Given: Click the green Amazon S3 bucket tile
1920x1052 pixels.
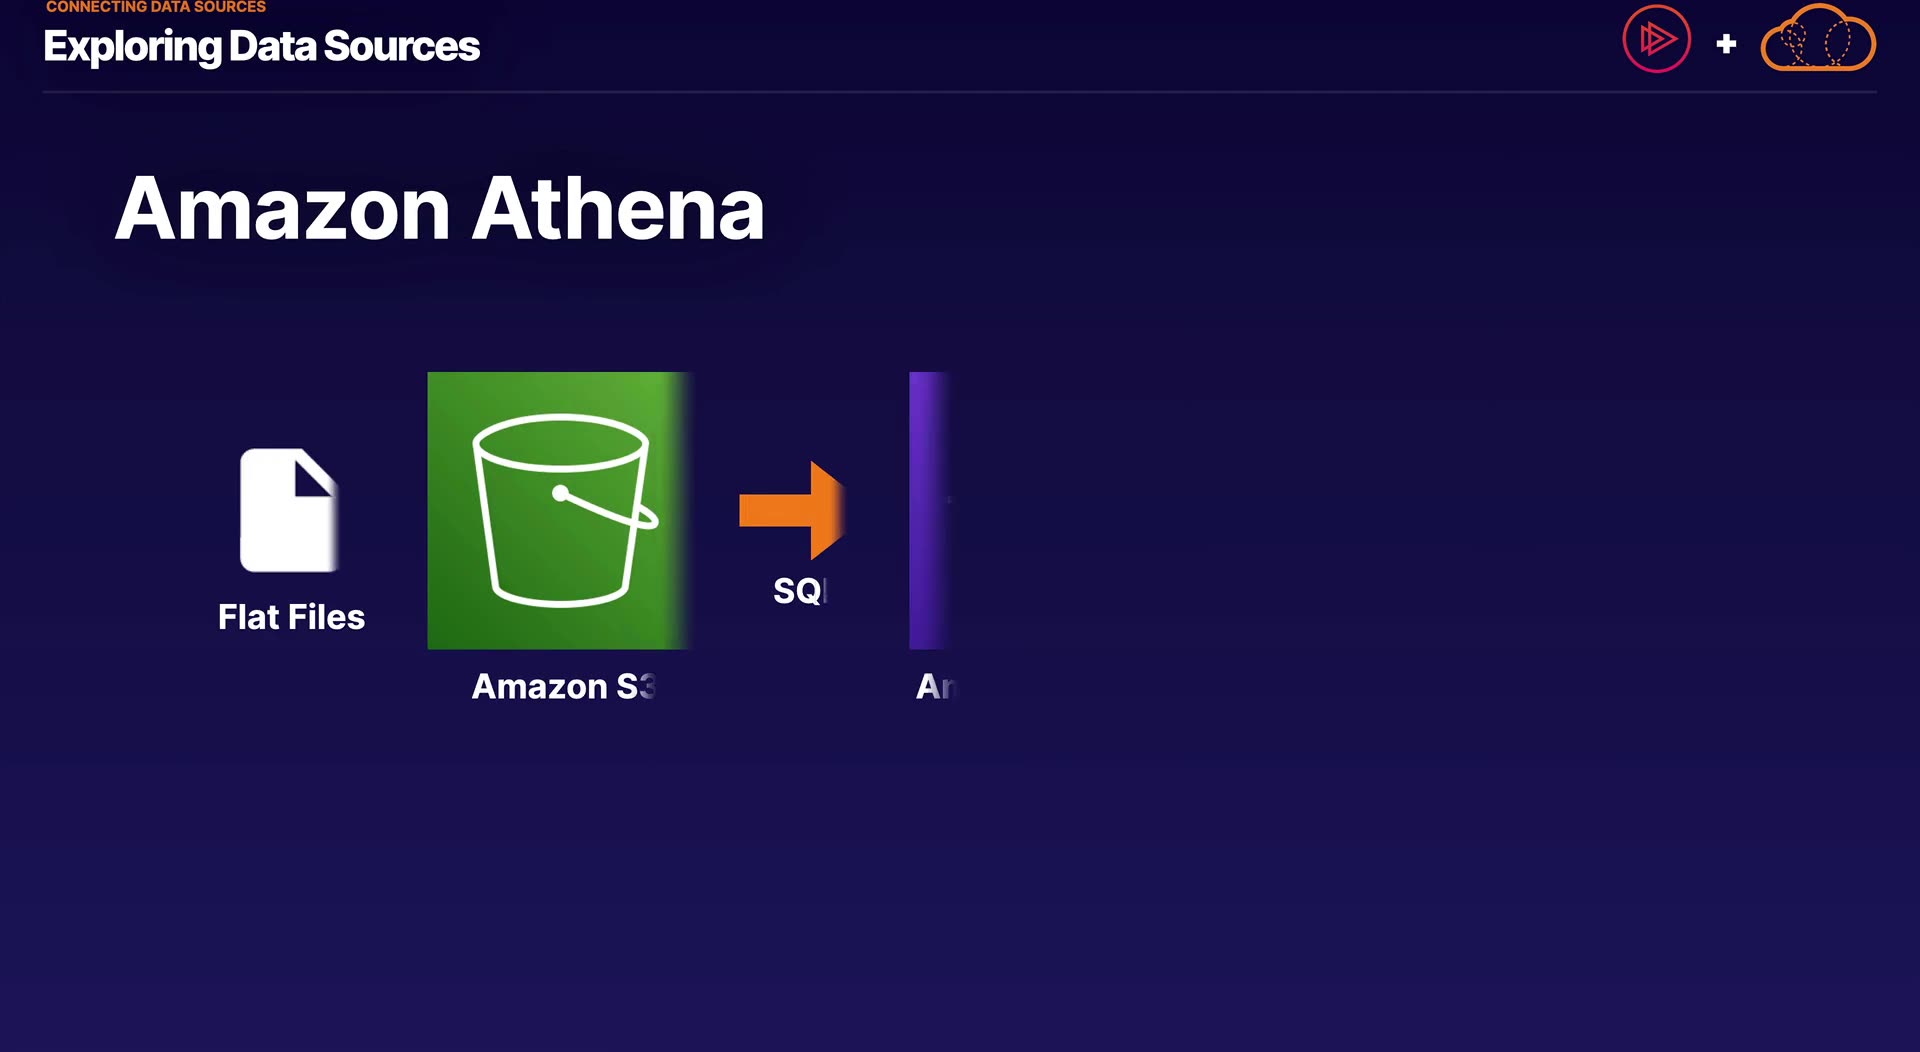Looking at the screenshot, I should [557, 510].
